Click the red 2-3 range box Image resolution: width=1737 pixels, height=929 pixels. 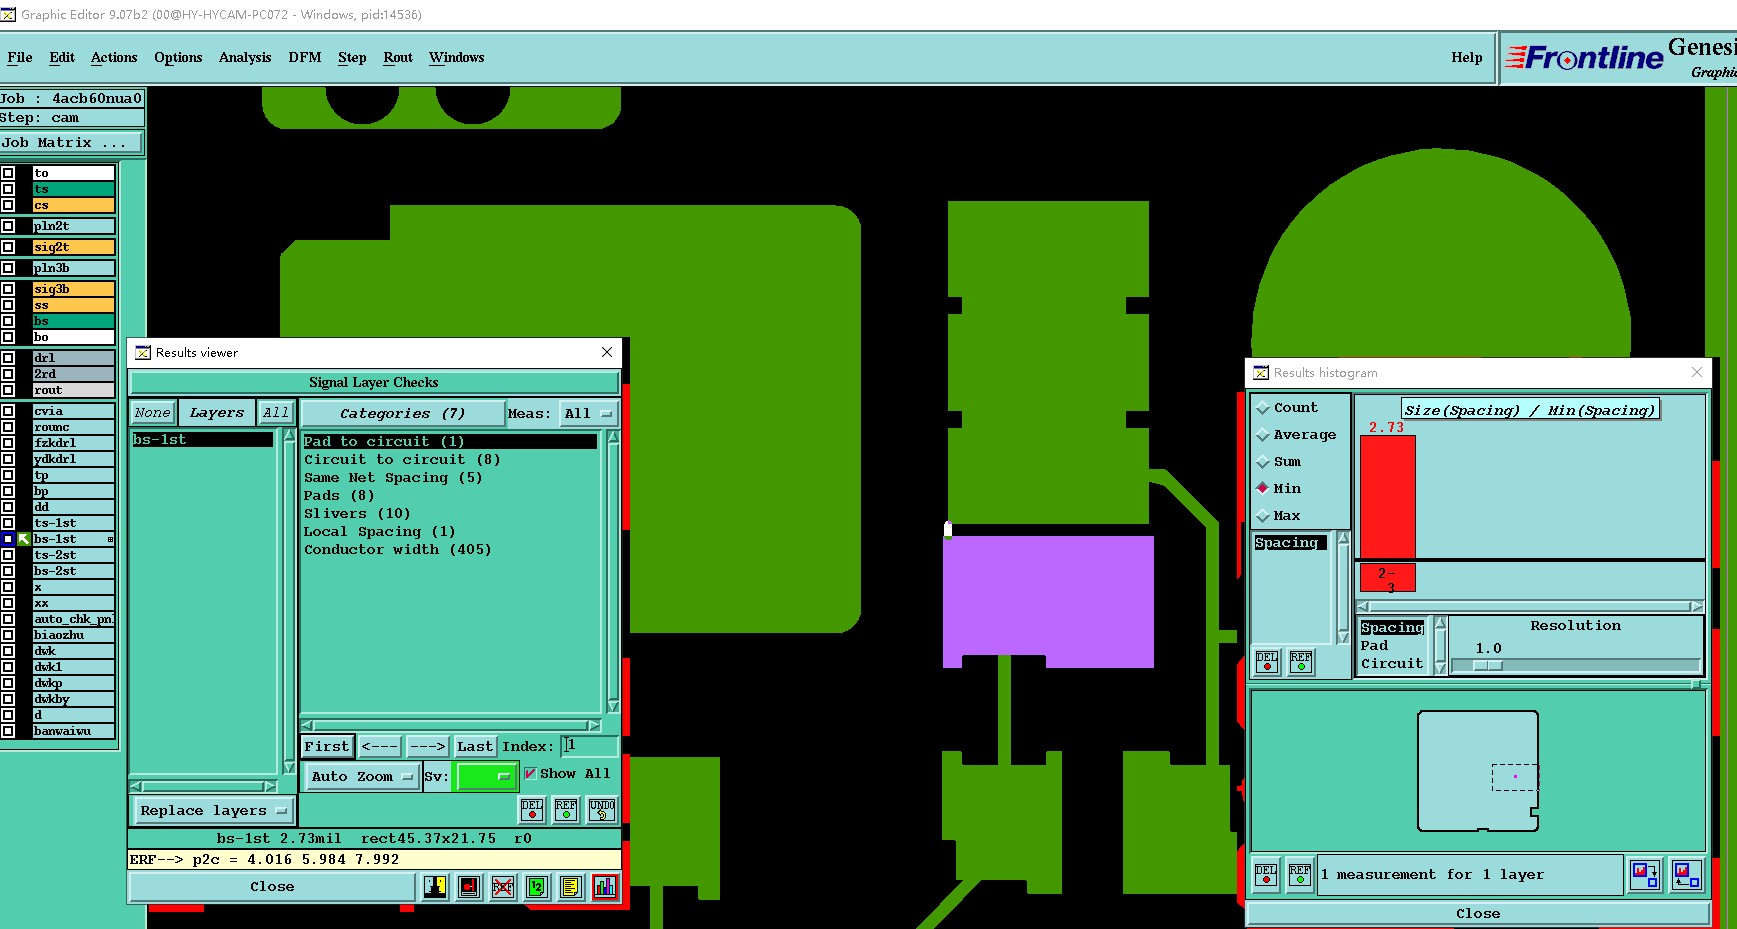point(1388,579)
